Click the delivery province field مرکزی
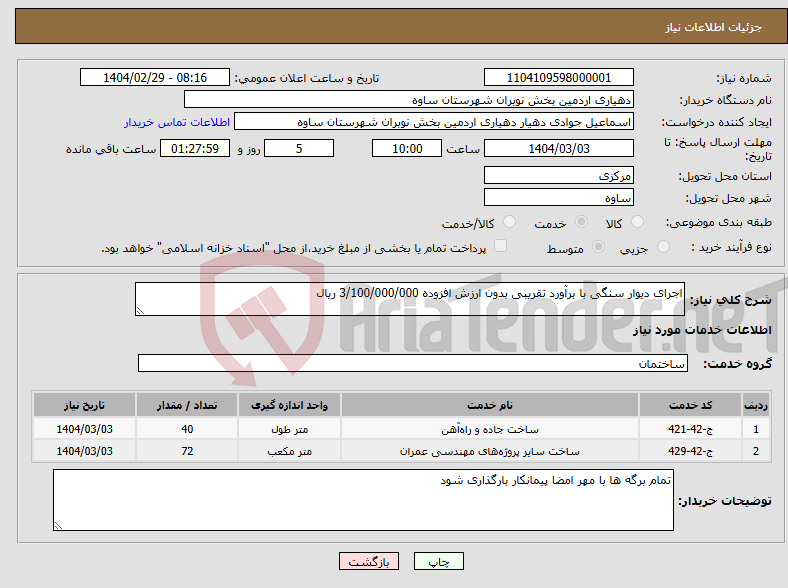The width and height of the screenshot is (788, 588). (x=558, y=175)
